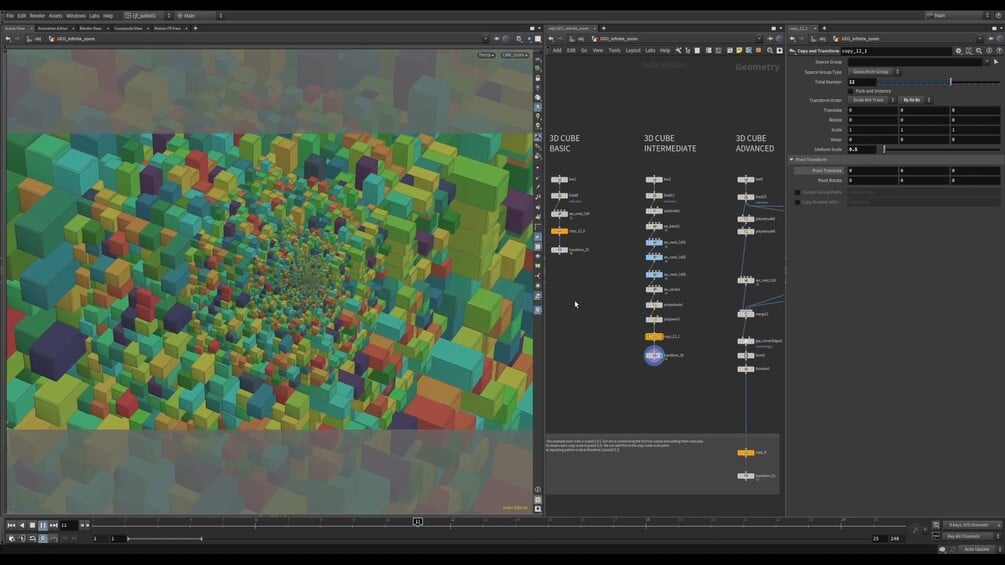1005x565 pixels.
Task: Select the orange copy node in advanced column
Action: point(745,453)
